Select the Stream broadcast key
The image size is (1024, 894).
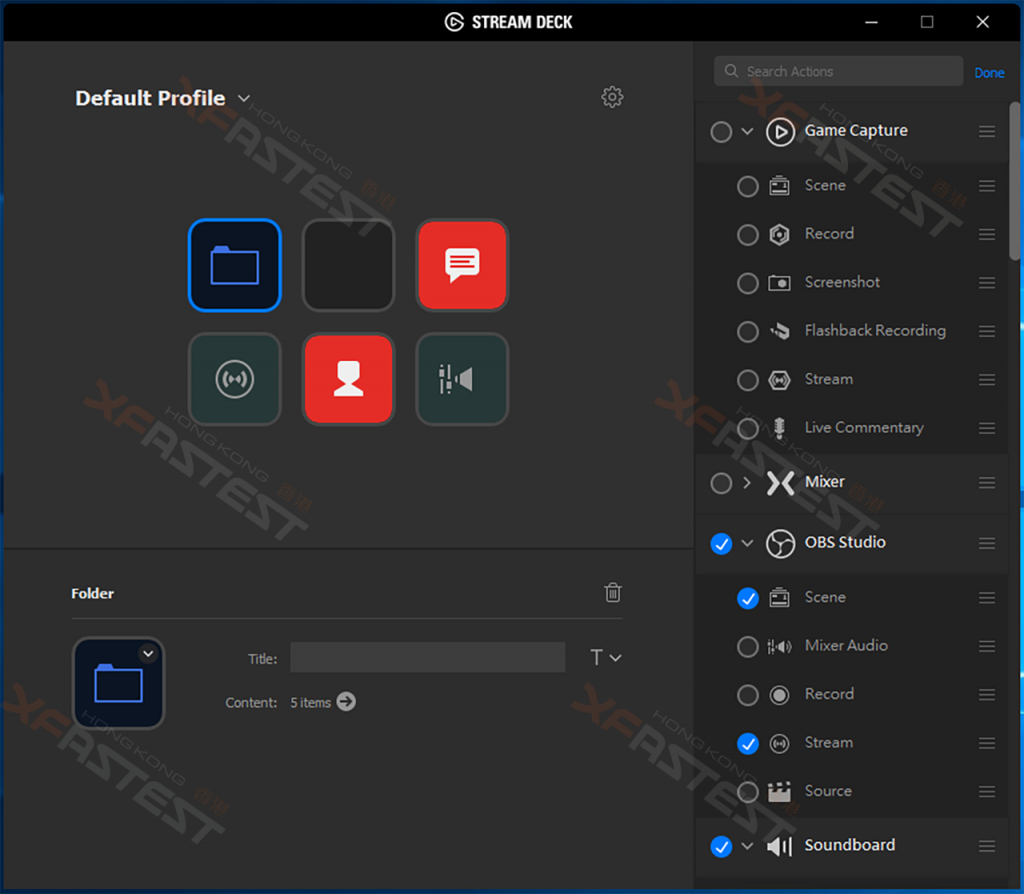[x=234, y=379]
